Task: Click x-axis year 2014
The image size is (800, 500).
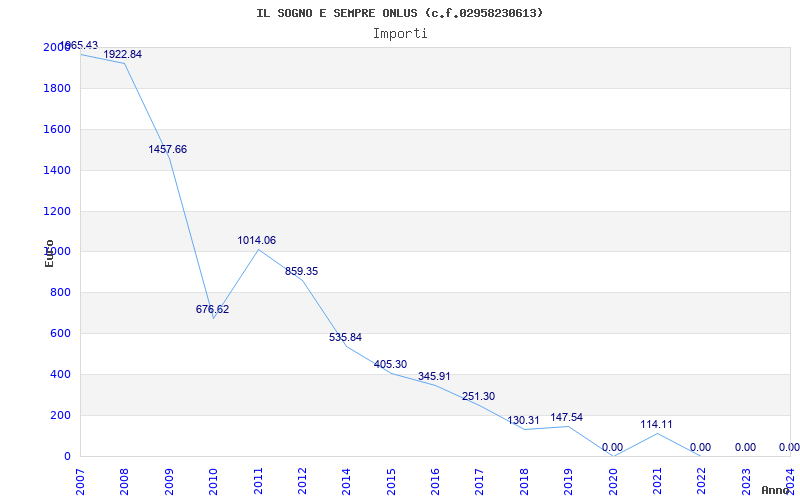Action: [x=347, y=482]
